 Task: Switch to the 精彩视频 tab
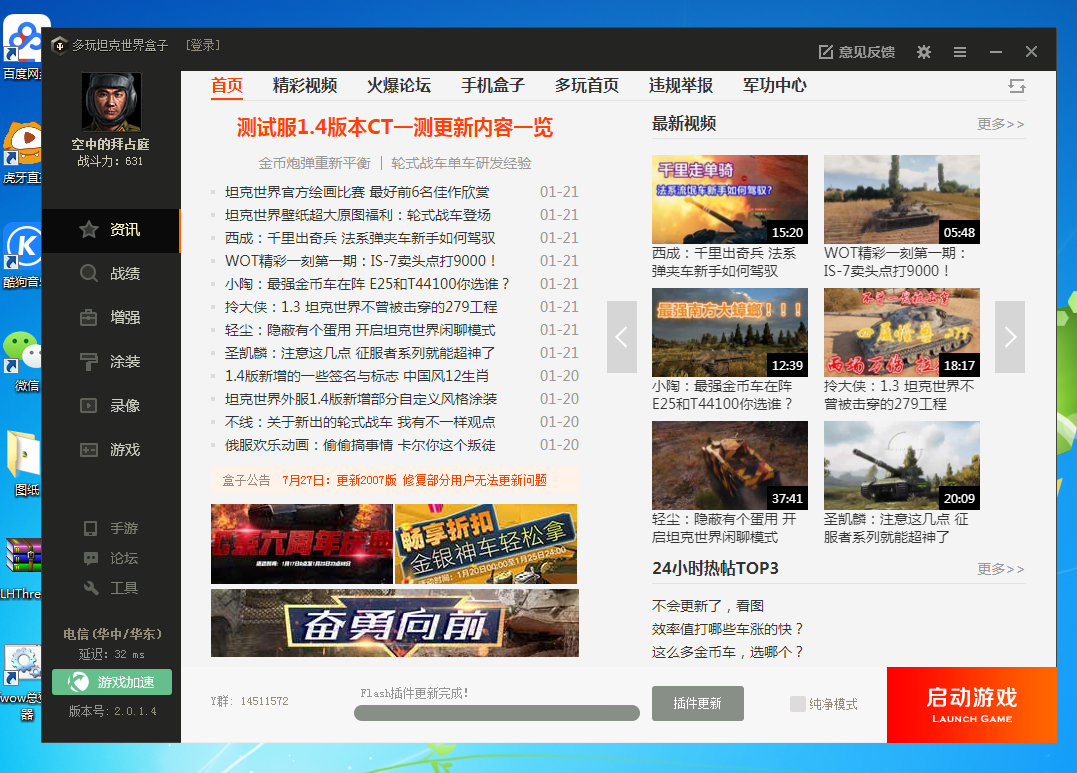click(304, 86)
